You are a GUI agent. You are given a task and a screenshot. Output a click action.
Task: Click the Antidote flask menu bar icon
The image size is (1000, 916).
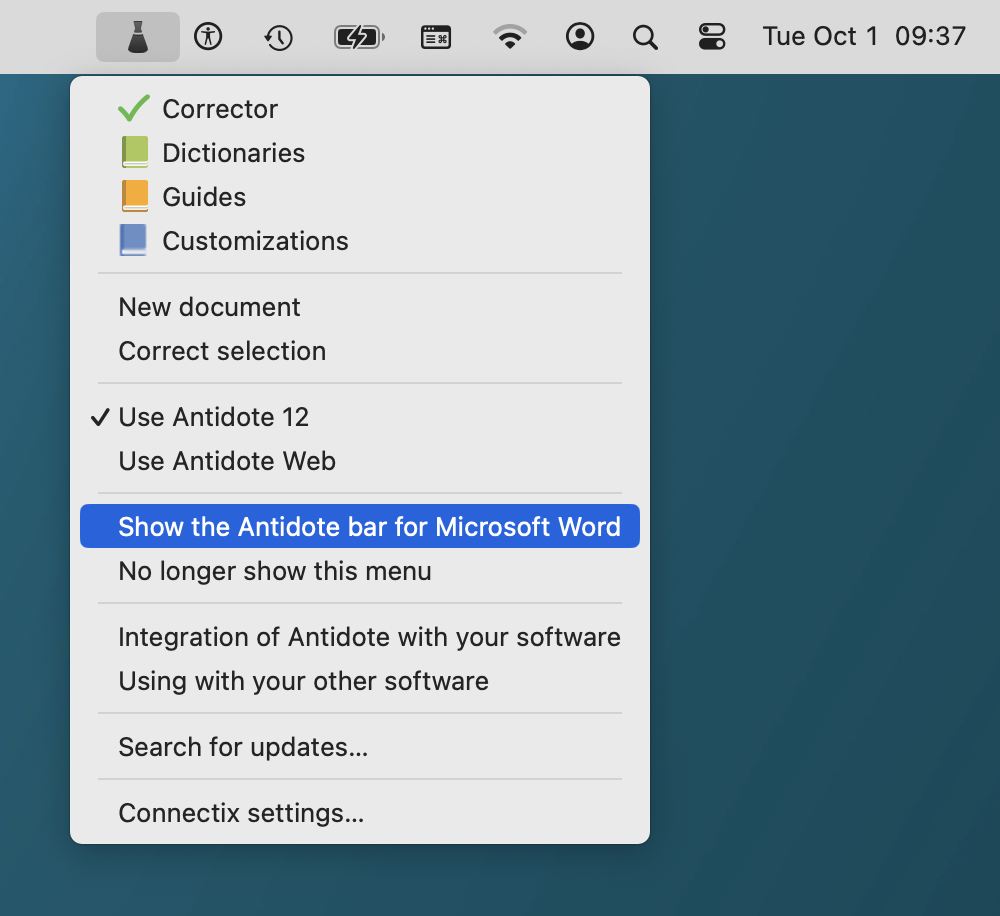click(138, 36)
